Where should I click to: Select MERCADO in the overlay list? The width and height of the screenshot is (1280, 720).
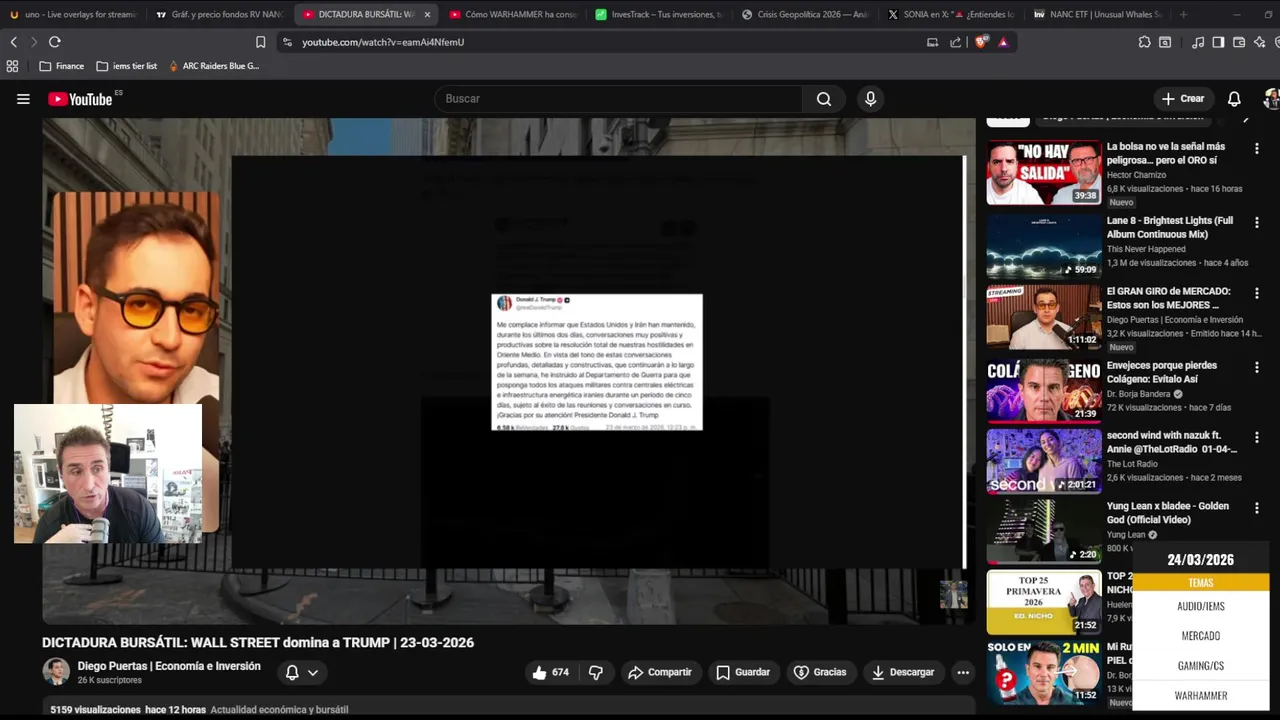(x=1200, y=636)
